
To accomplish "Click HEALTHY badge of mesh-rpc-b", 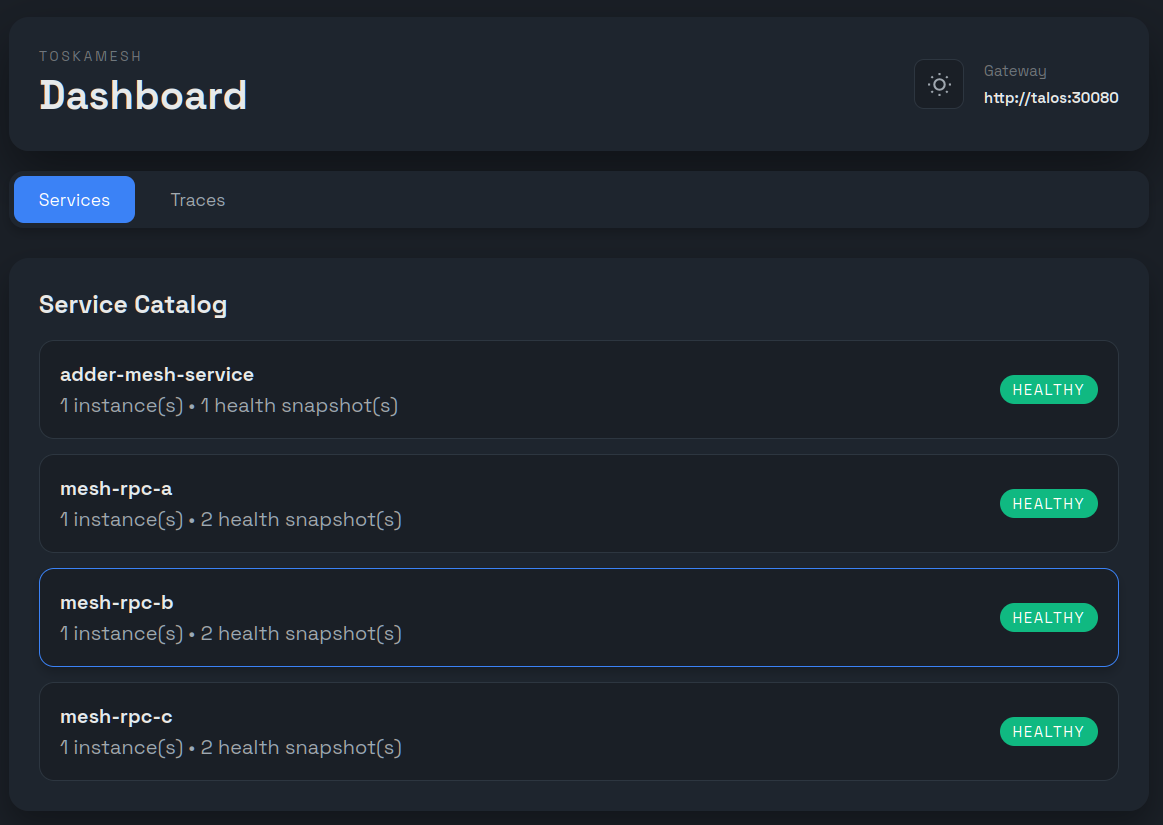I will (1048, 618).
